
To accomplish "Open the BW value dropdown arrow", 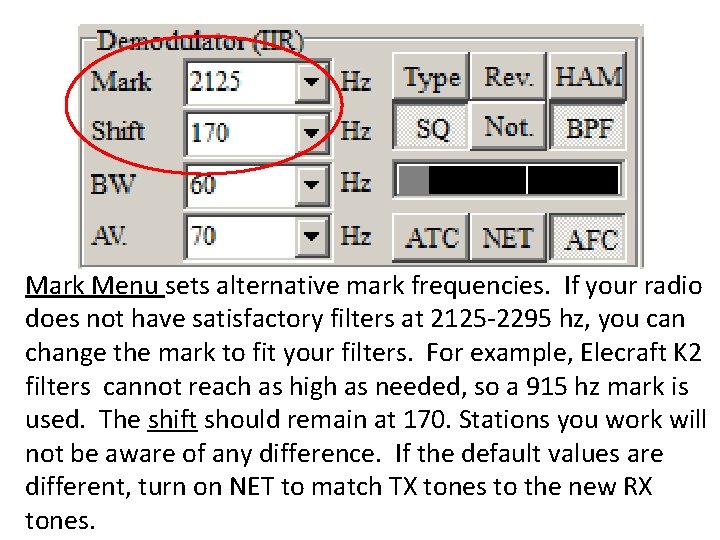I will (x=312, y=185).
